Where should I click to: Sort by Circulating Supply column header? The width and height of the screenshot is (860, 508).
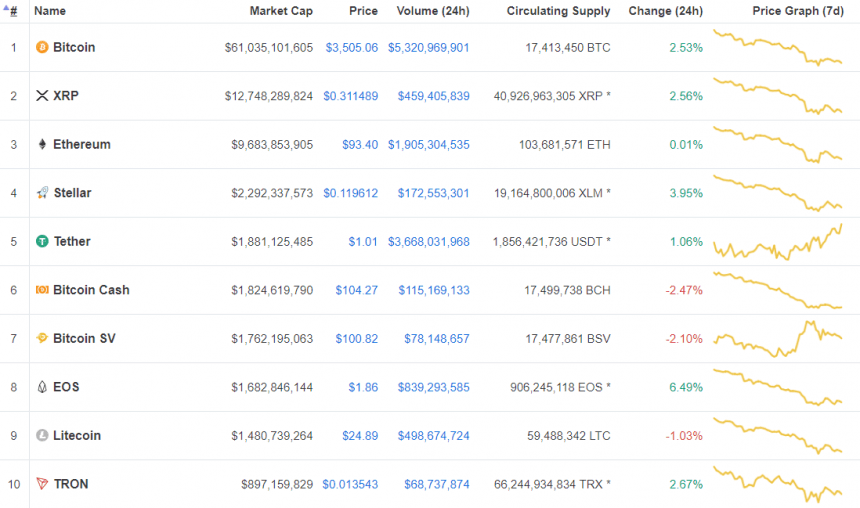click(558, 11)
